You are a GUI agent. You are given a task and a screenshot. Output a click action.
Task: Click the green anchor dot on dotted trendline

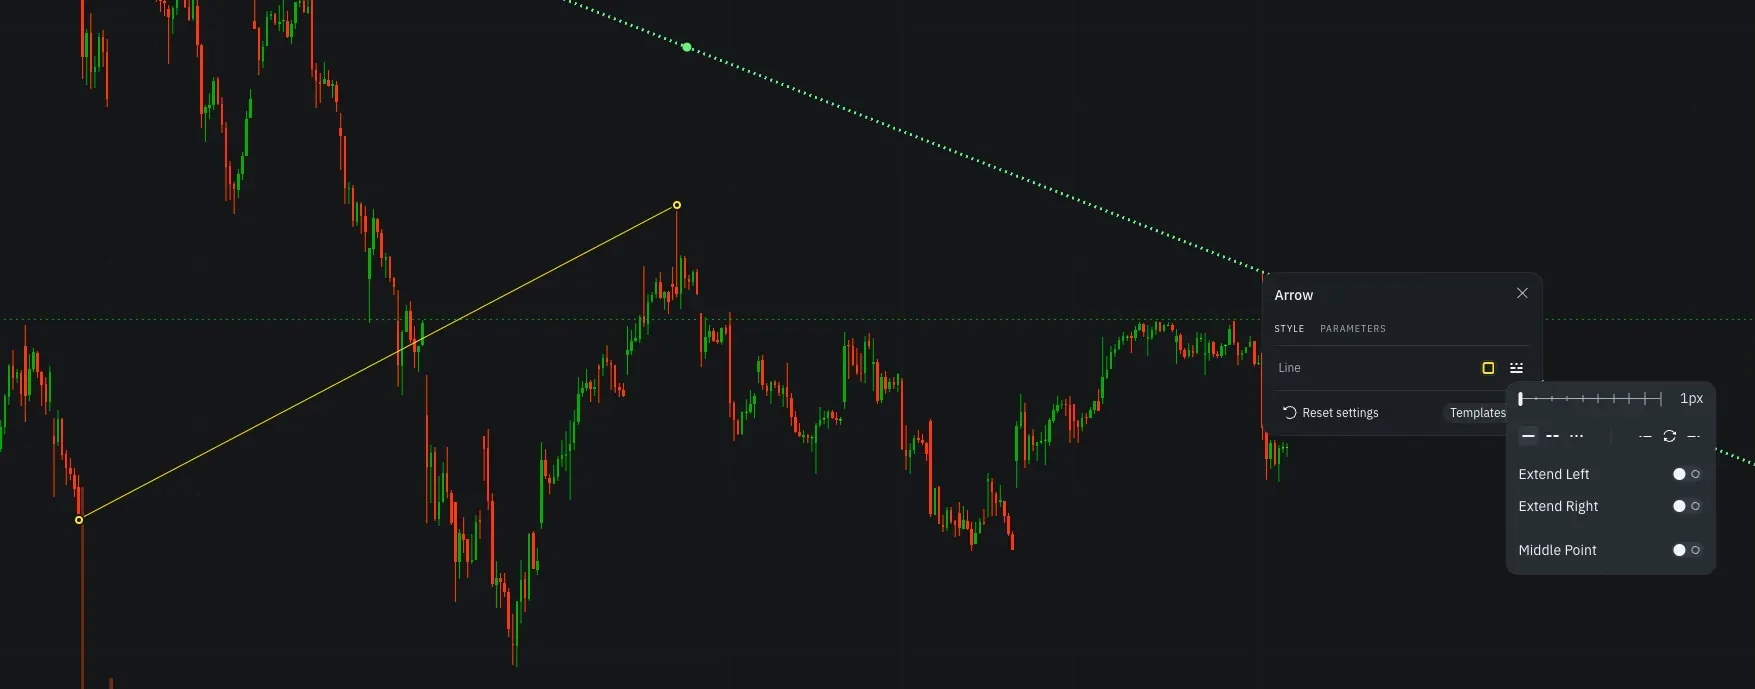pyautogui.click(x=686, y=47)
